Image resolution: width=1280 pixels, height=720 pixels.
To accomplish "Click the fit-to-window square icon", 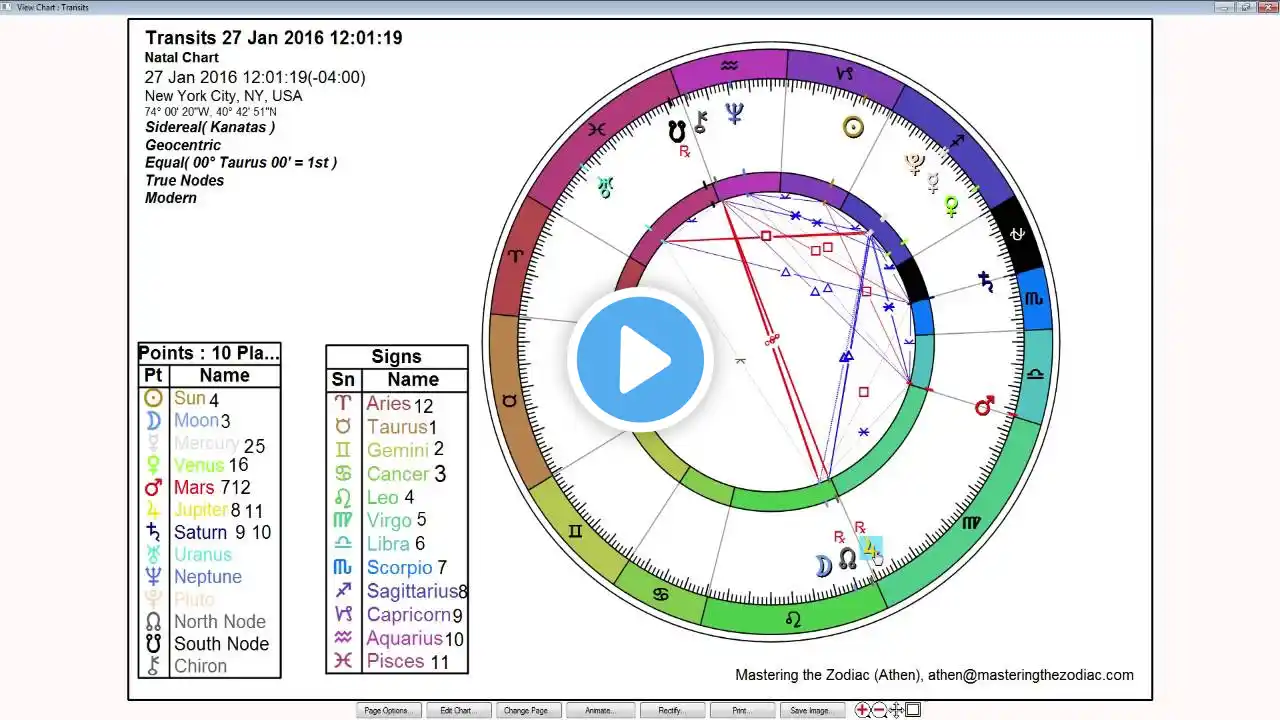I will 913,710.
